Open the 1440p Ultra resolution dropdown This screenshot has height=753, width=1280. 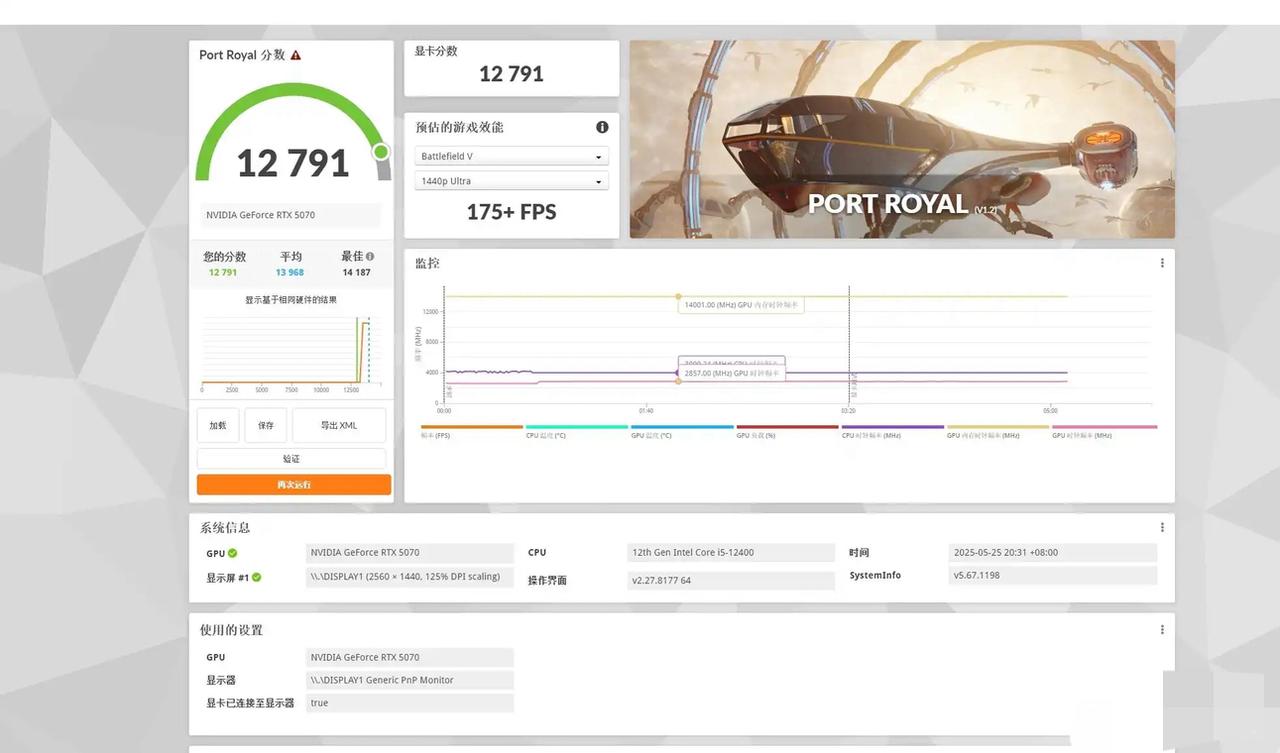tap(511, 181)
